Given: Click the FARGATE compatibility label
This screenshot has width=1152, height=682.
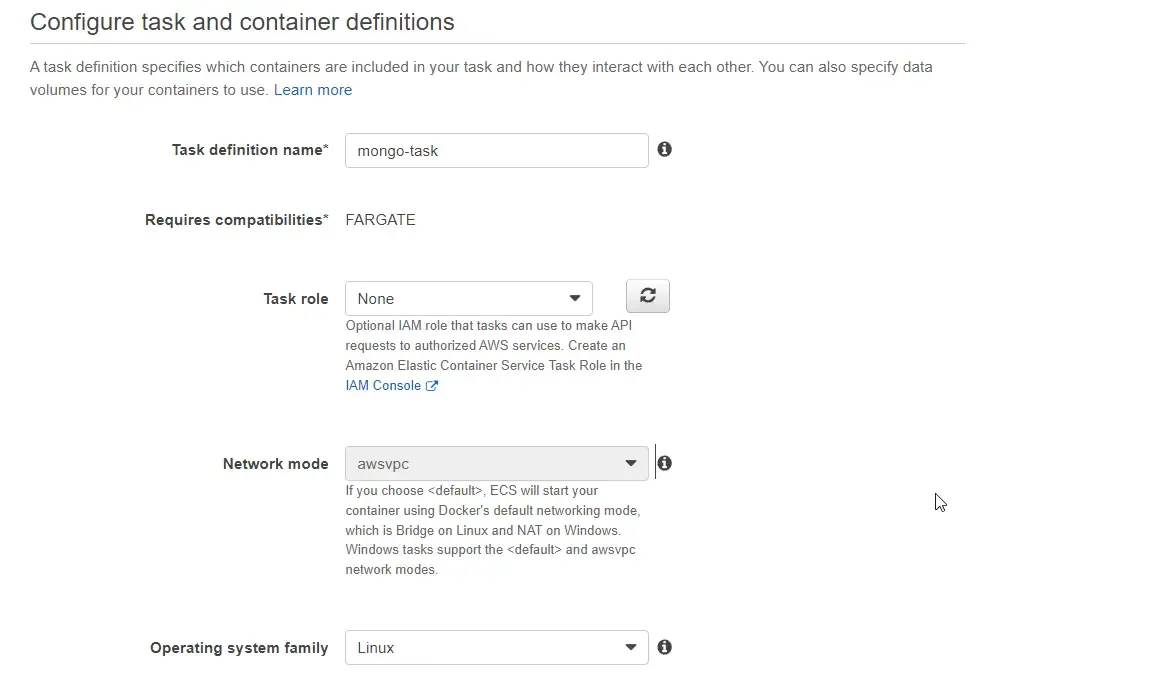Looking at the screenshot, I should click(380, 219).
